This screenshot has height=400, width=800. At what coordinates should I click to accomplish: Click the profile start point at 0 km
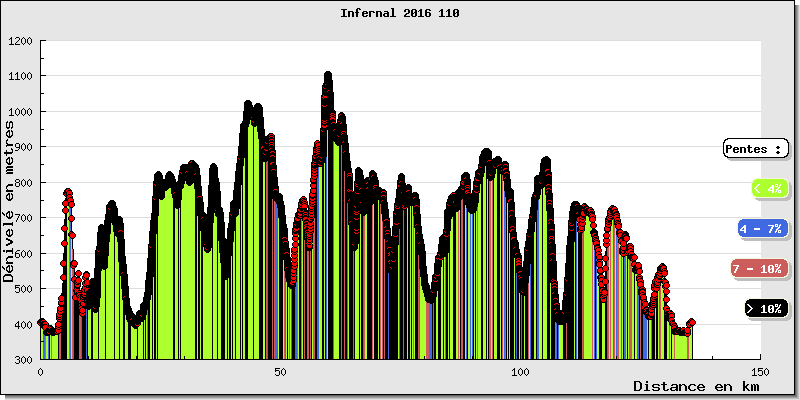click(41, 322)
